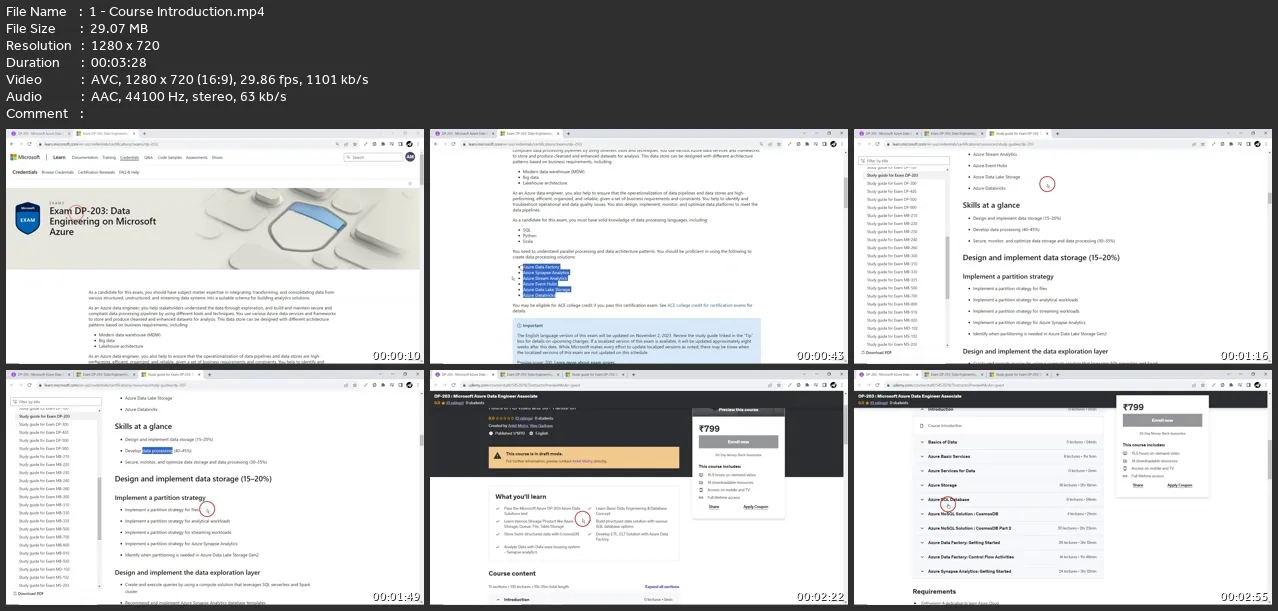The height and width of the screenshot is (611, 1278).
Task: Open Assessments in the 00:00:10 frame's Learn navigation
Action: (197, 157)
